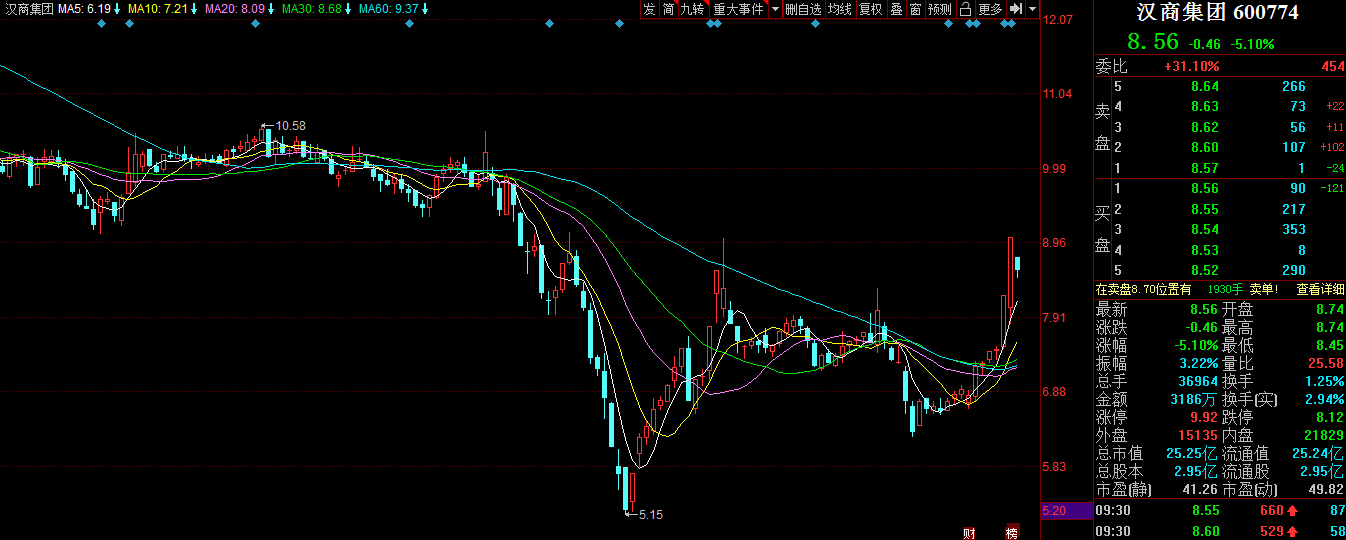Click 12.07 label on price axis

click(x=1057, y=20)
